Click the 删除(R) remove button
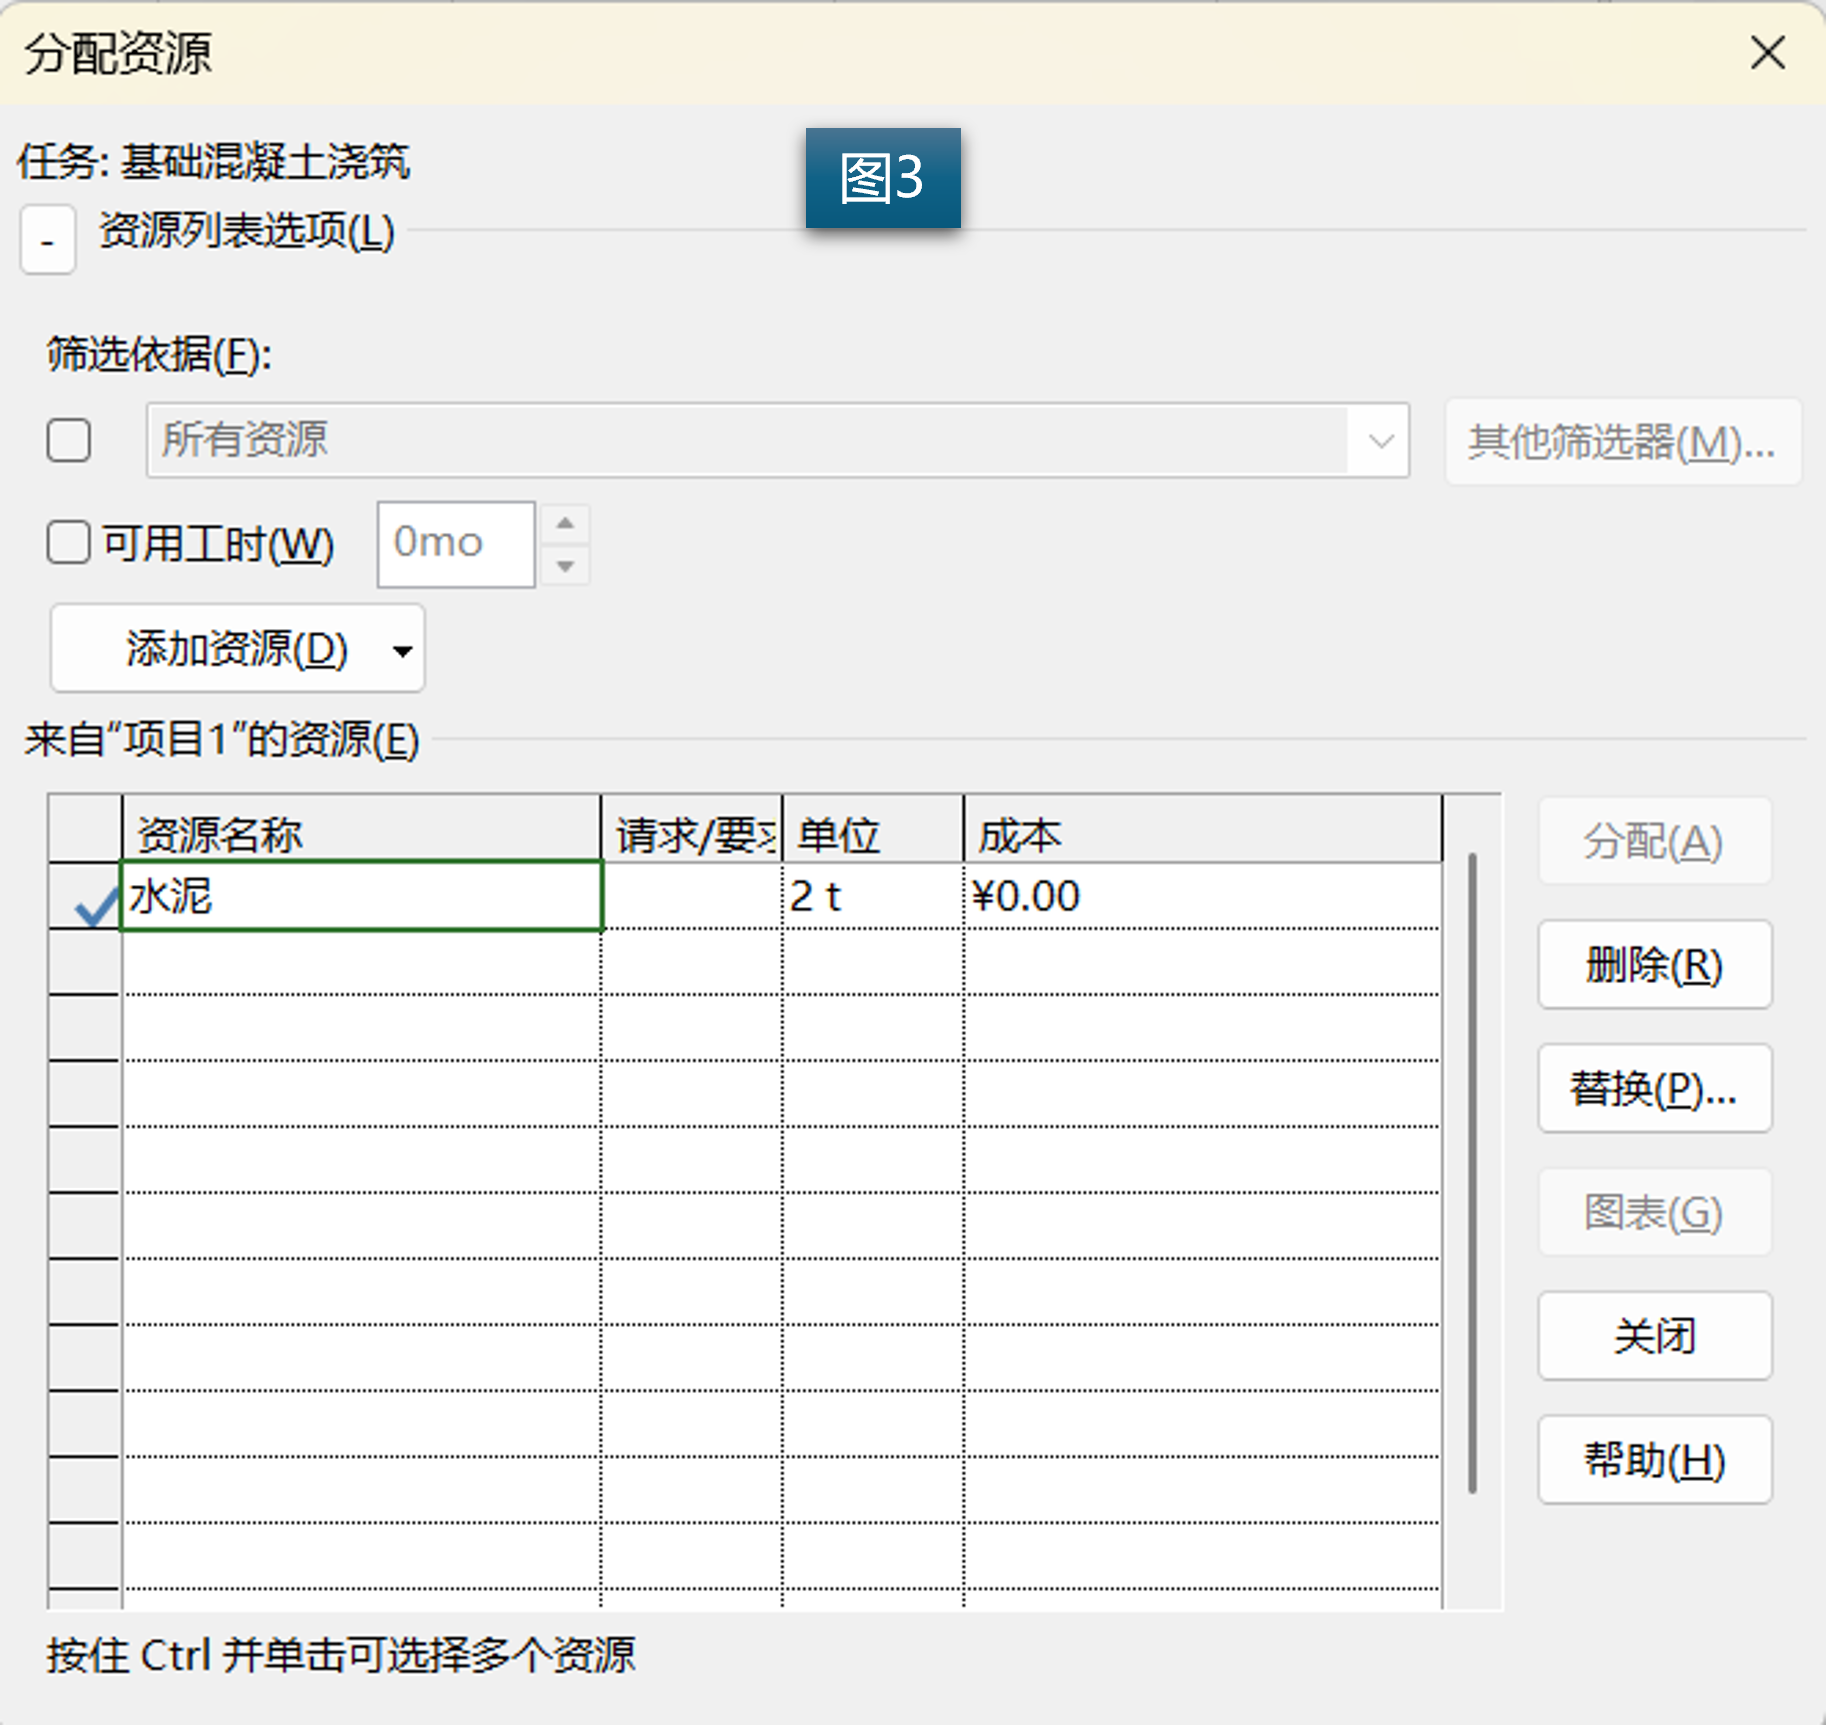Viewport: 1826px width, 1725px height. (1654, 965)
